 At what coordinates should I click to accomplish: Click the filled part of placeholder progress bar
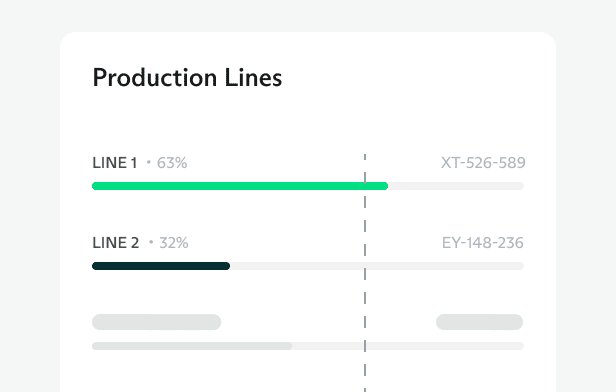tap(192, 346)
